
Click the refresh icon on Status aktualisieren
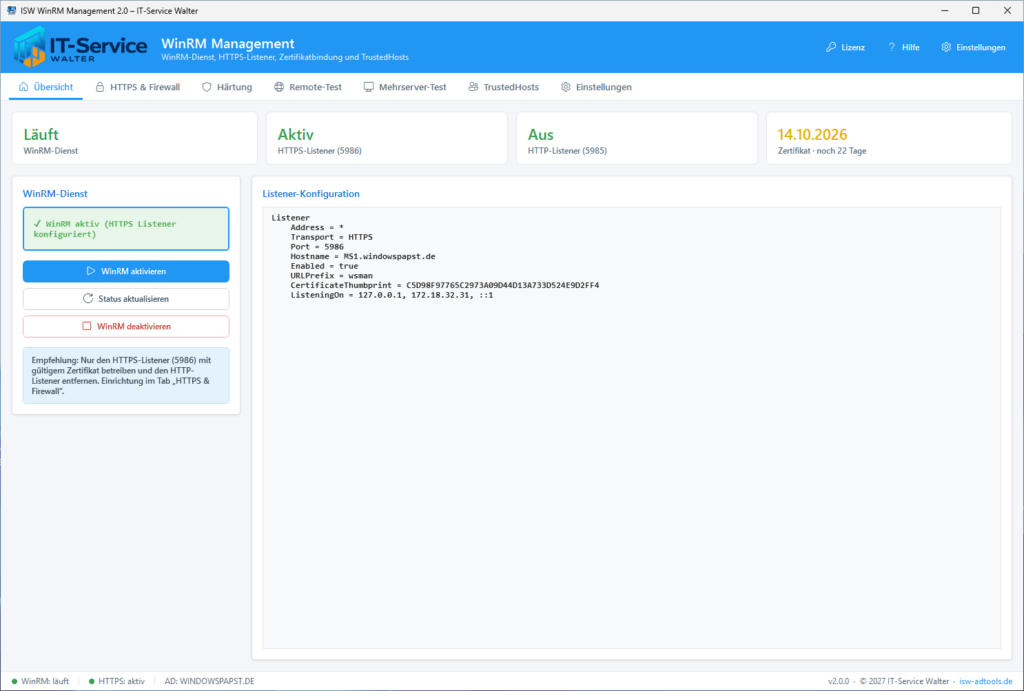point(88,298)
